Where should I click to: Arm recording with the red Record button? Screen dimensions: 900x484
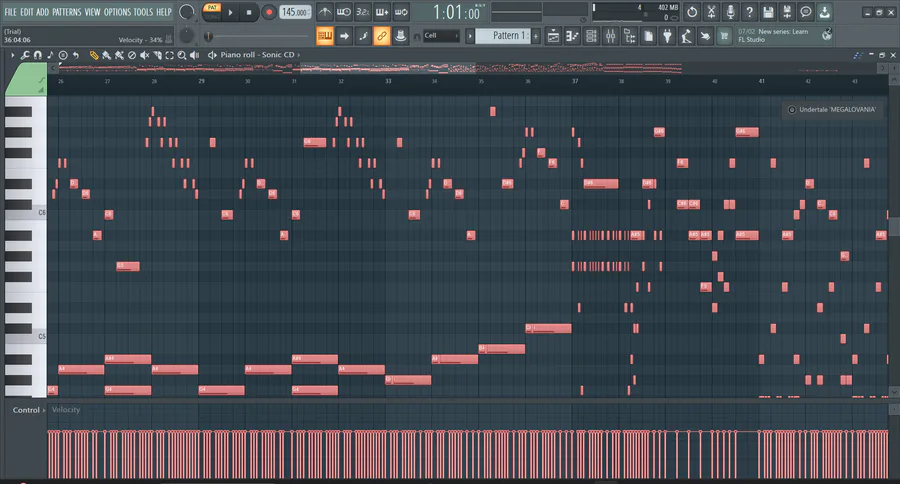tap(269, 12)
